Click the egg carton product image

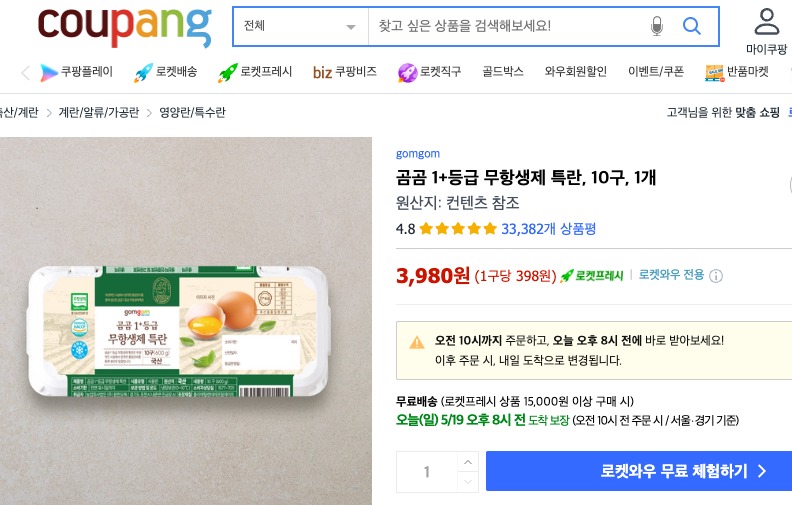coord(186,330)
